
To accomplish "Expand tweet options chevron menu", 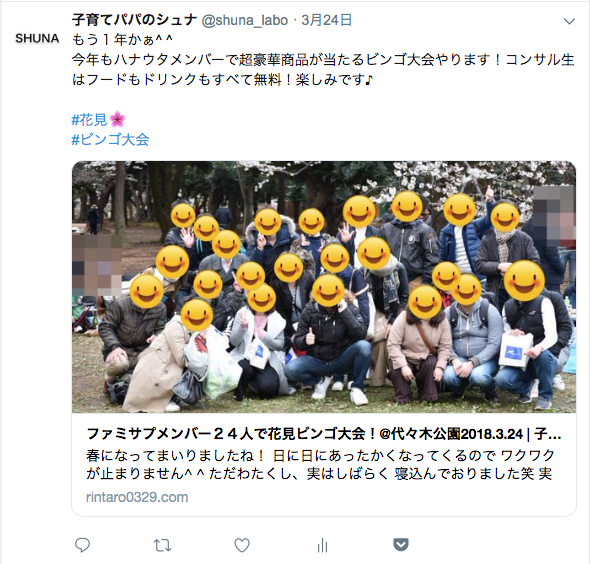I will [569, 21].
